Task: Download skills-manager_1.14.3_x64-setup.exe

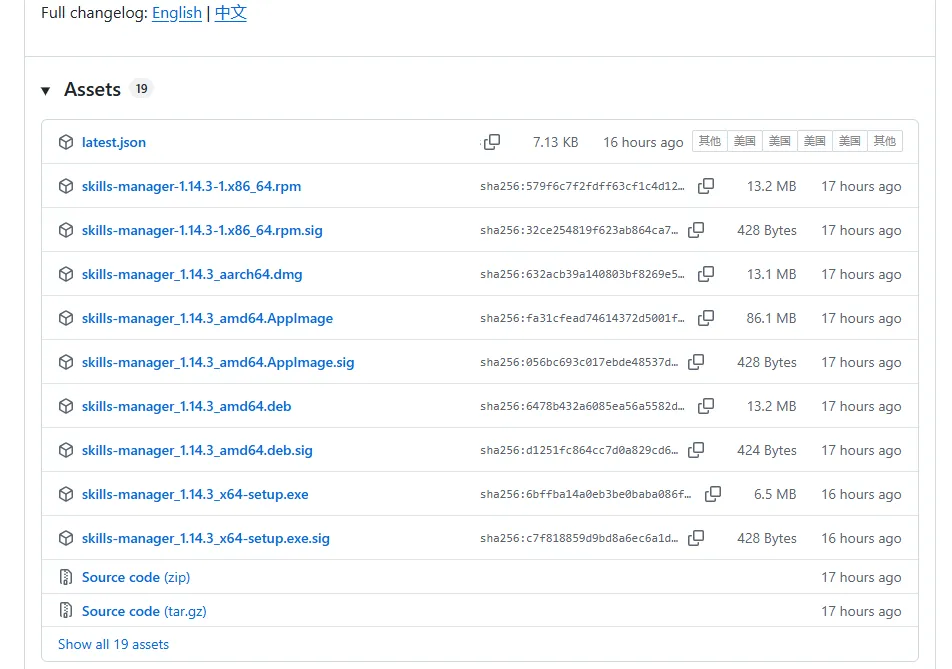Action: 195,494
